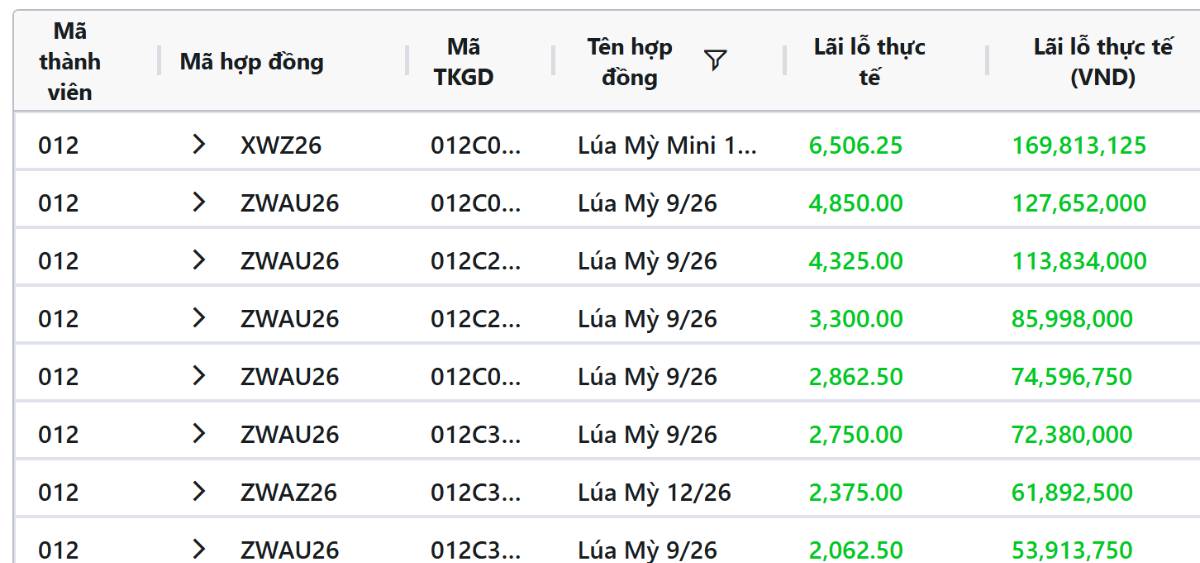Viewport: 1200px width, 563px height.
Task: Select the 3,300.00 profit value
Action: click(x=857, y=320)
